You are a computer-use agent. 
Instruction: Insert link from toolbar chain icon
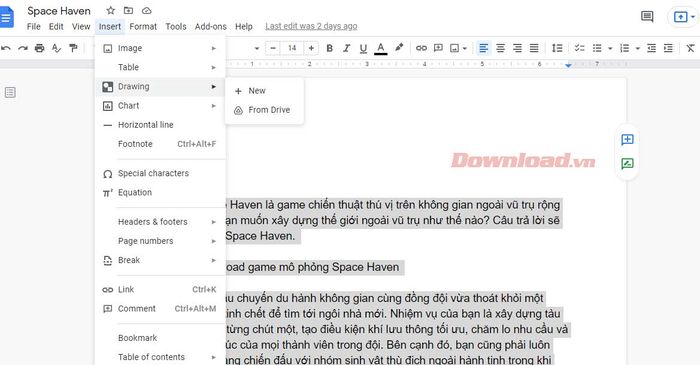(421, 48)
